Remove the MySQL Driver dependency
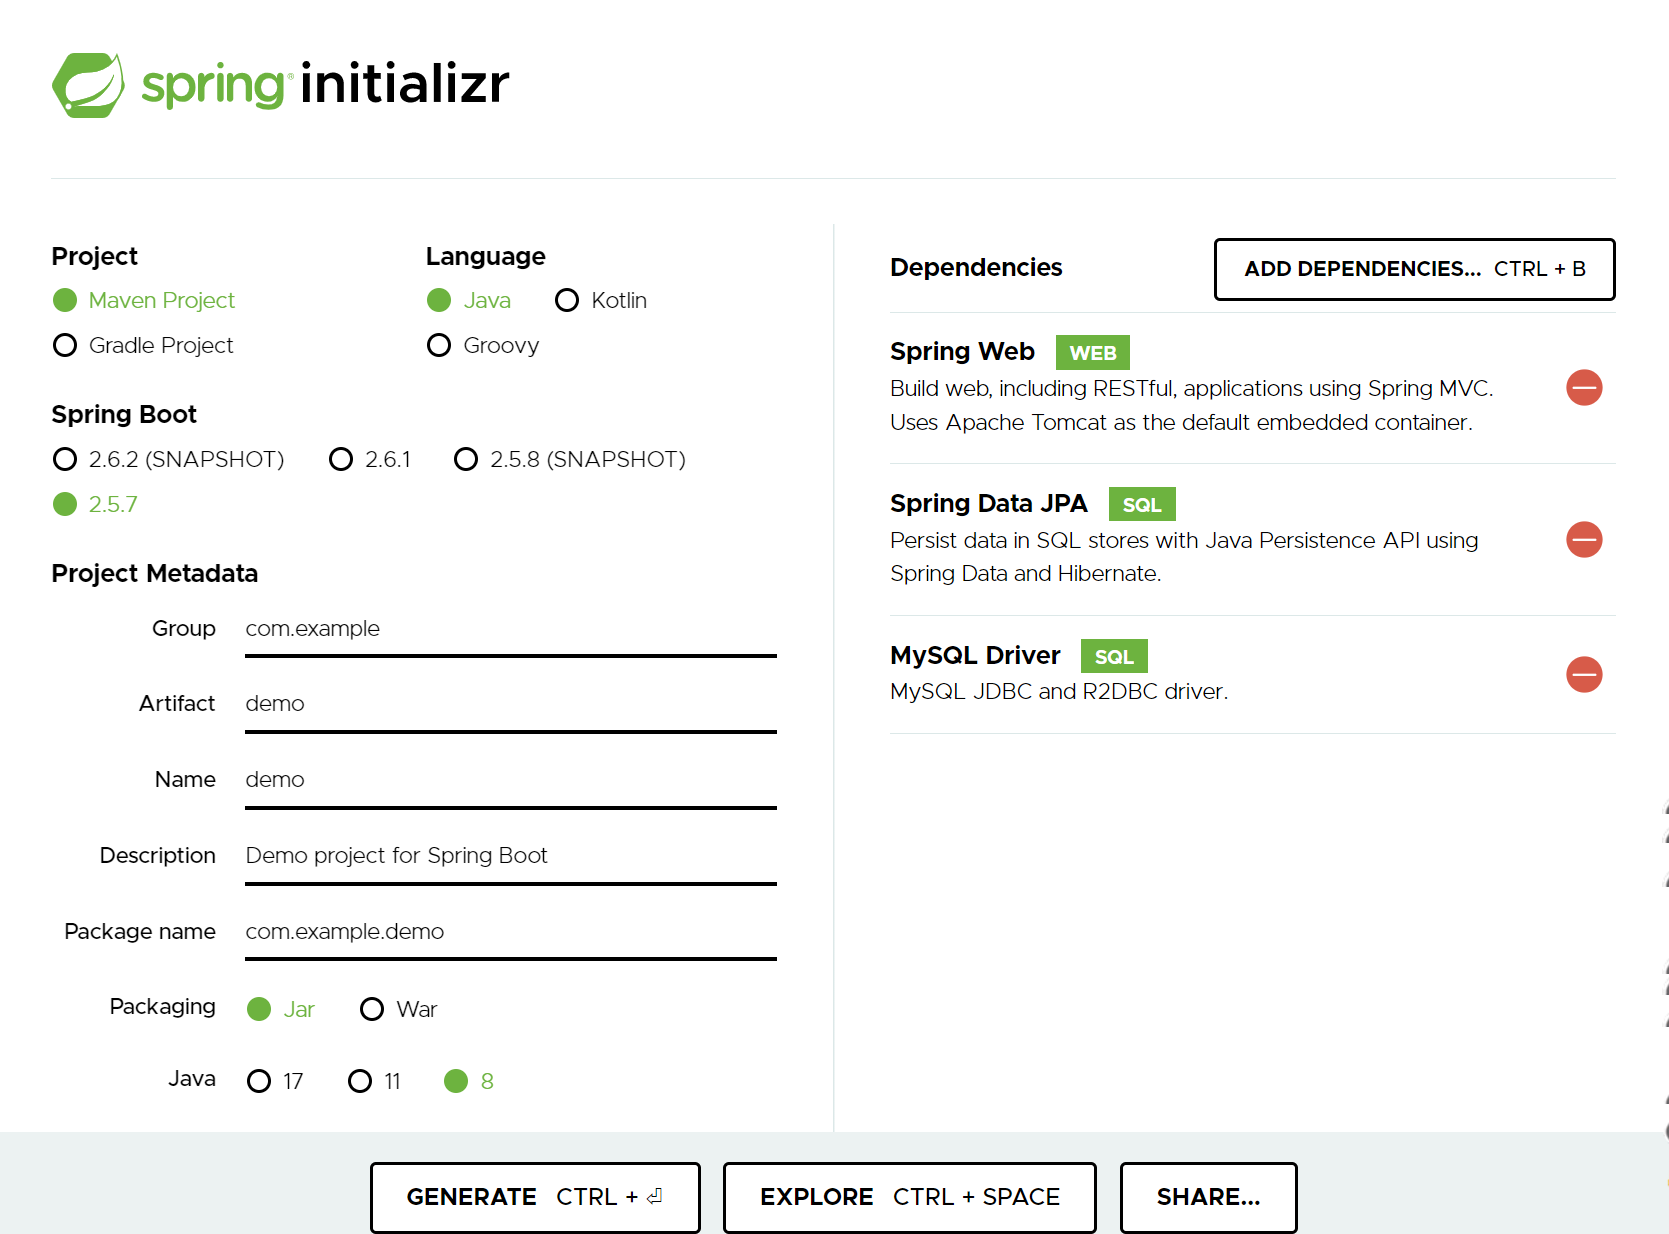This screenshot has width=1669, height=1234. click(1584, 674)
